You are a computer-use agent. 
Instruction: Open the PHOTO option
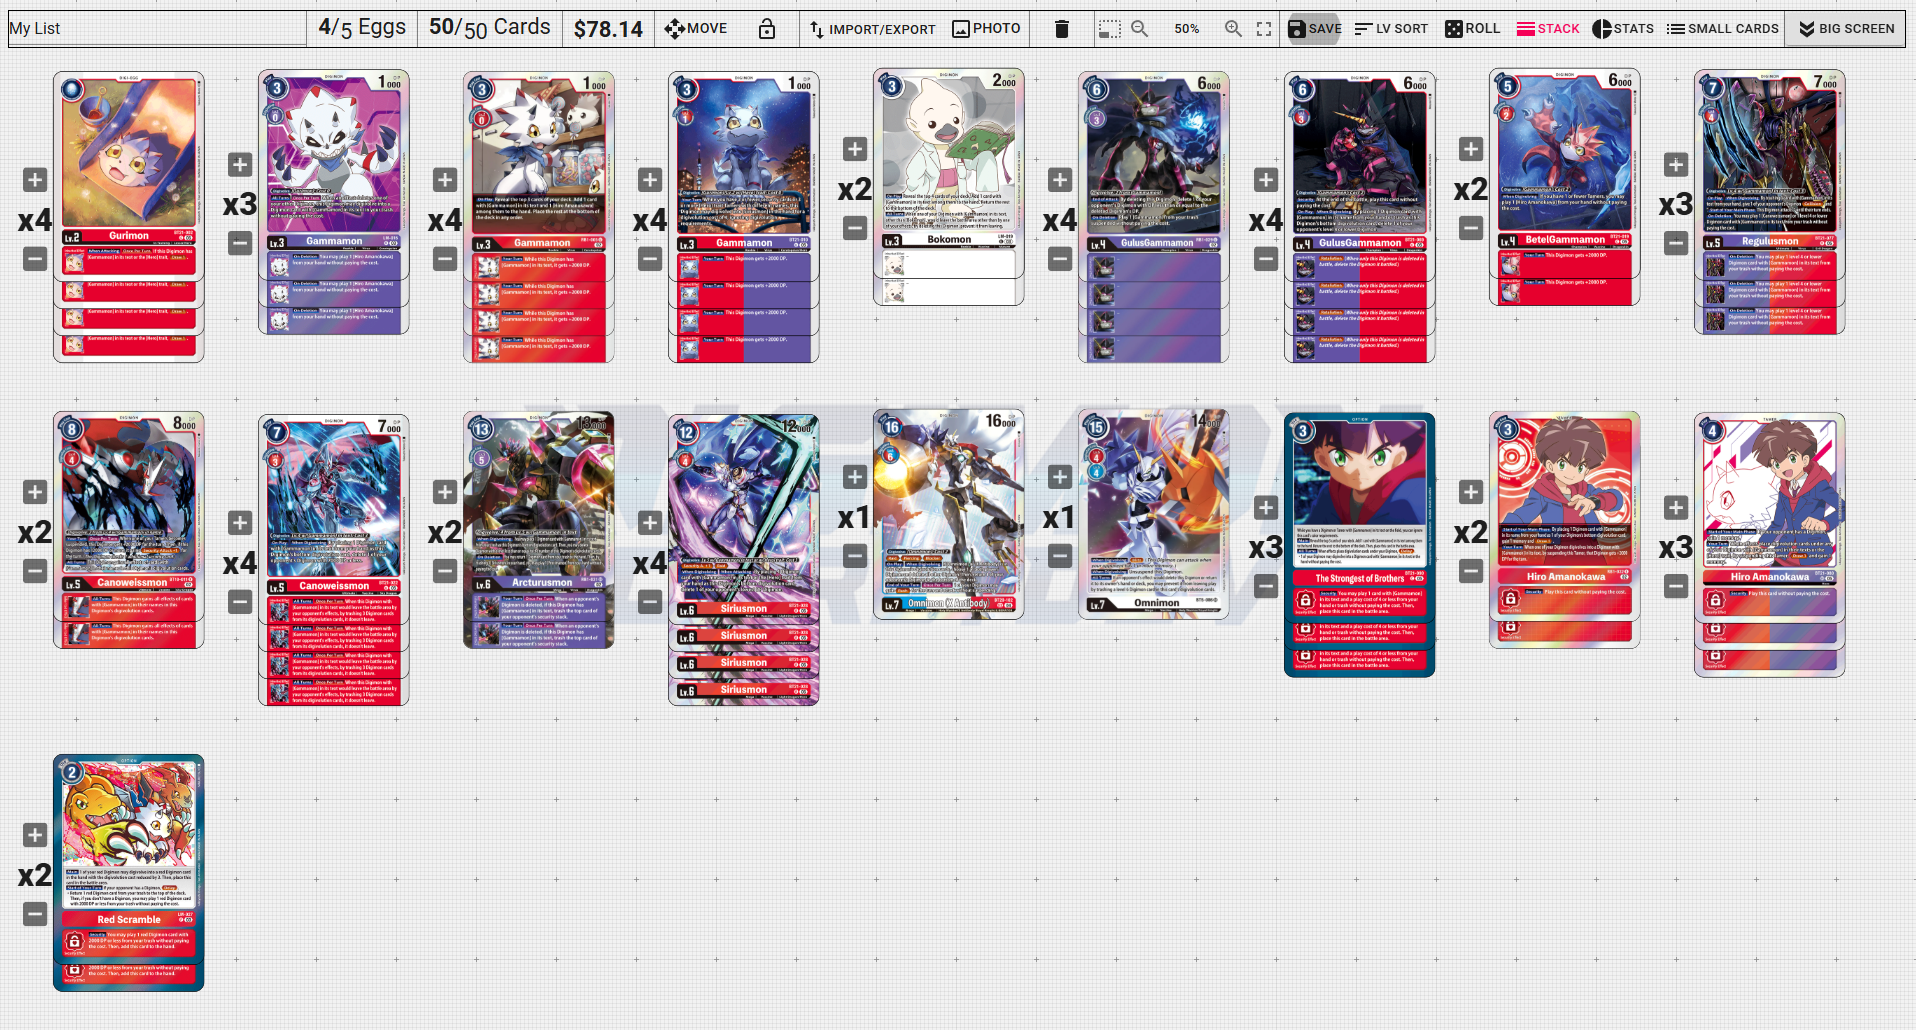pos(987,29)
